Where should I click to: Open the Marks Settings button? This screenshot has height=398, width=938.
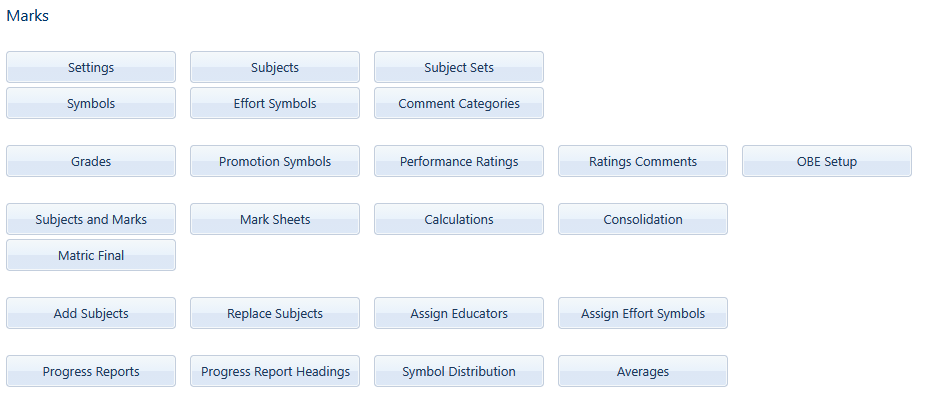(91, 67)
